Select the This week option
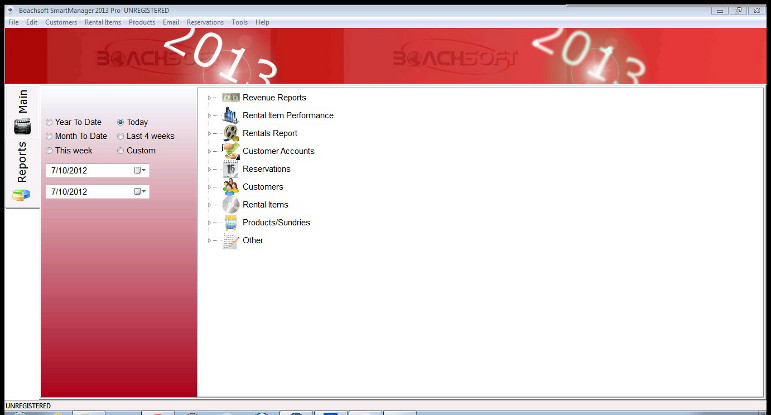Image resolution: width=771 pixels, height=415 pixels. pyautogui.click(x=69, y=150)
